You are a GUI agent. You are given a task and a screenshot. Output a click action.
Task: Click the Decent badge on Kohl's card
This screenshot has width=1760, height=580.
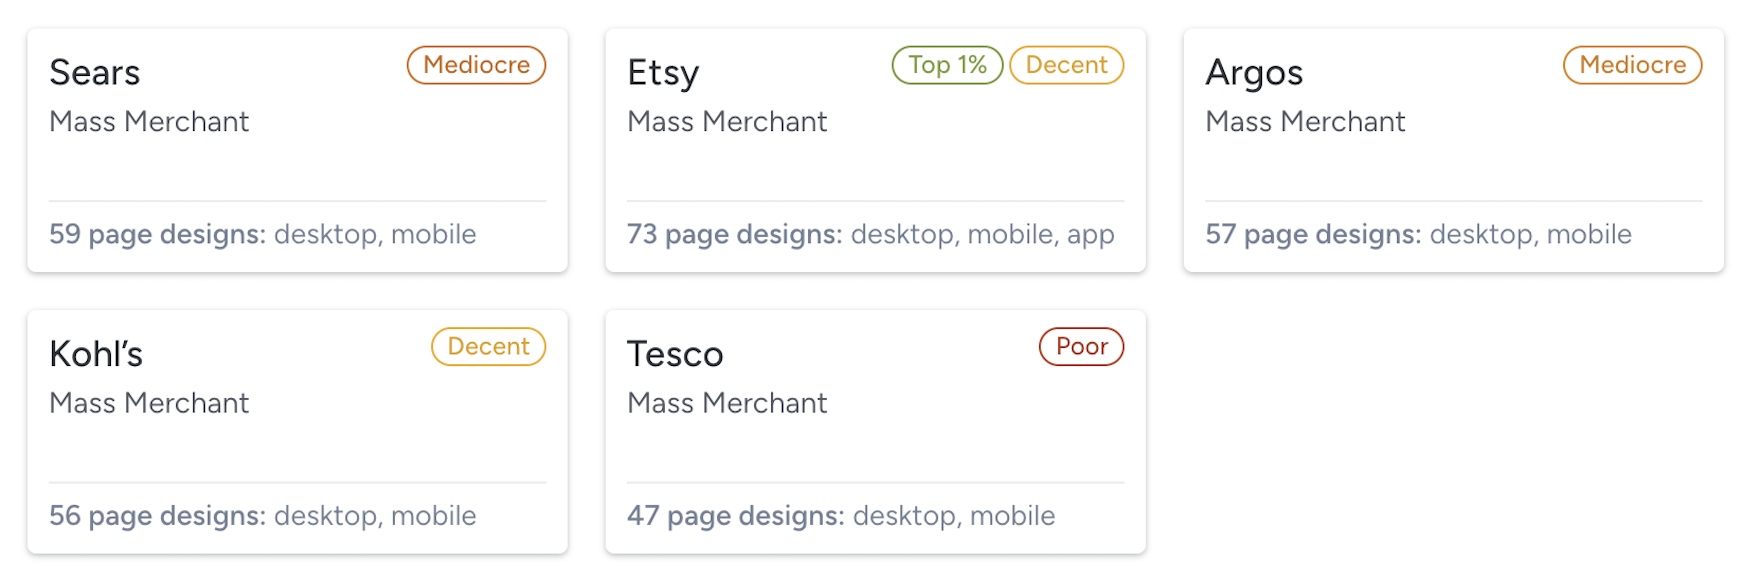[x=488, y=347]
